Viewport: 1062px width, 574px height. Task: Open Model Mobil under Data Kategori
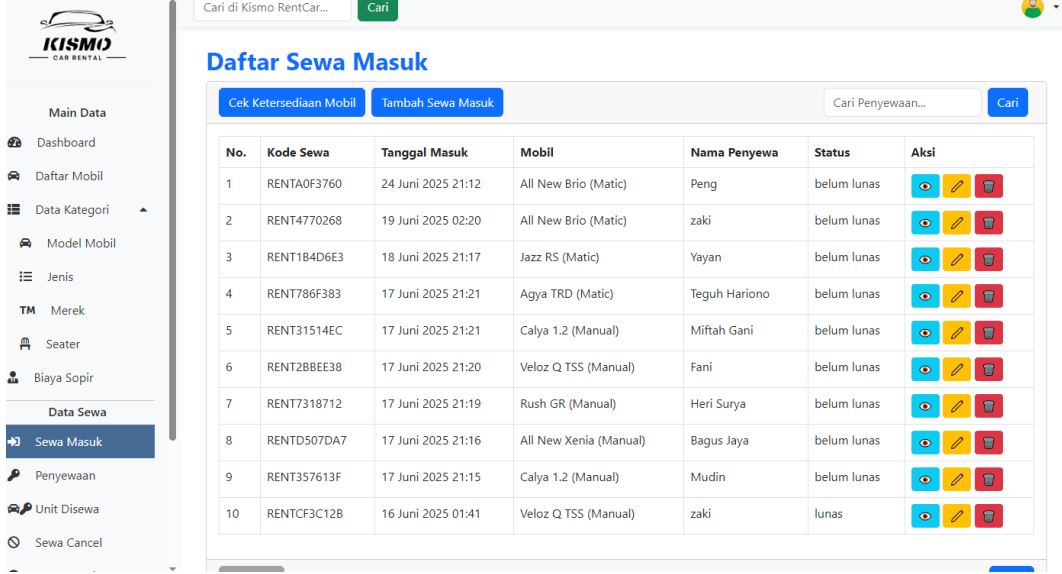[x=88, y=243]
